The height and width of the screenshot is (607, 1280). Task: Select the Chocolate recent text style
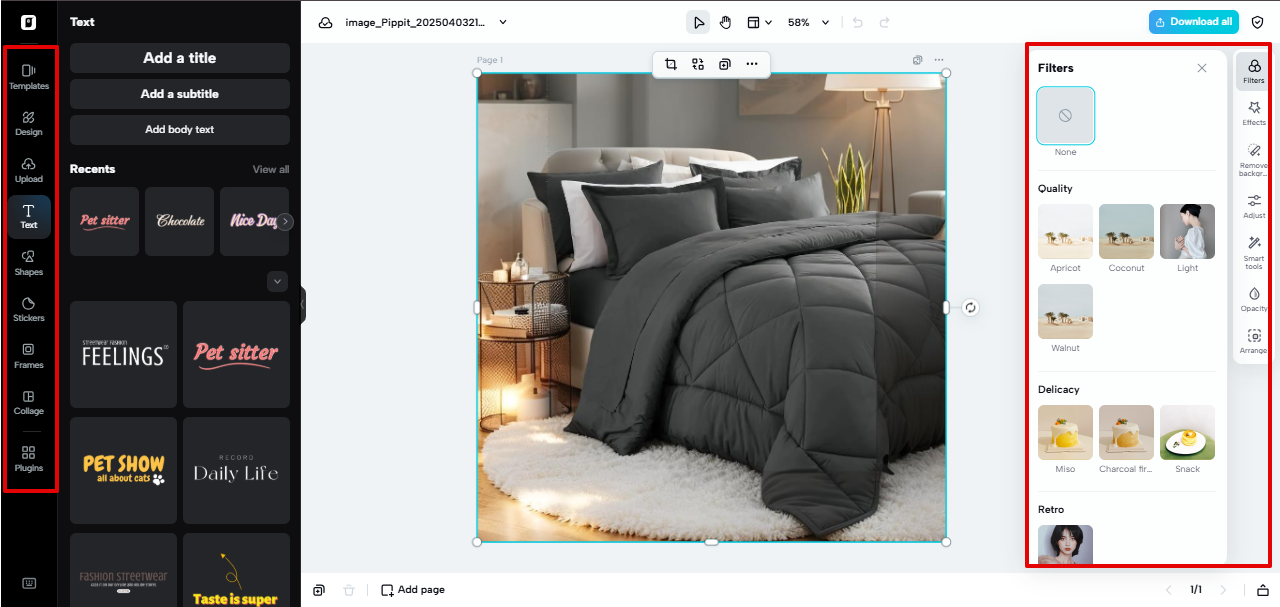click(180, 221)
